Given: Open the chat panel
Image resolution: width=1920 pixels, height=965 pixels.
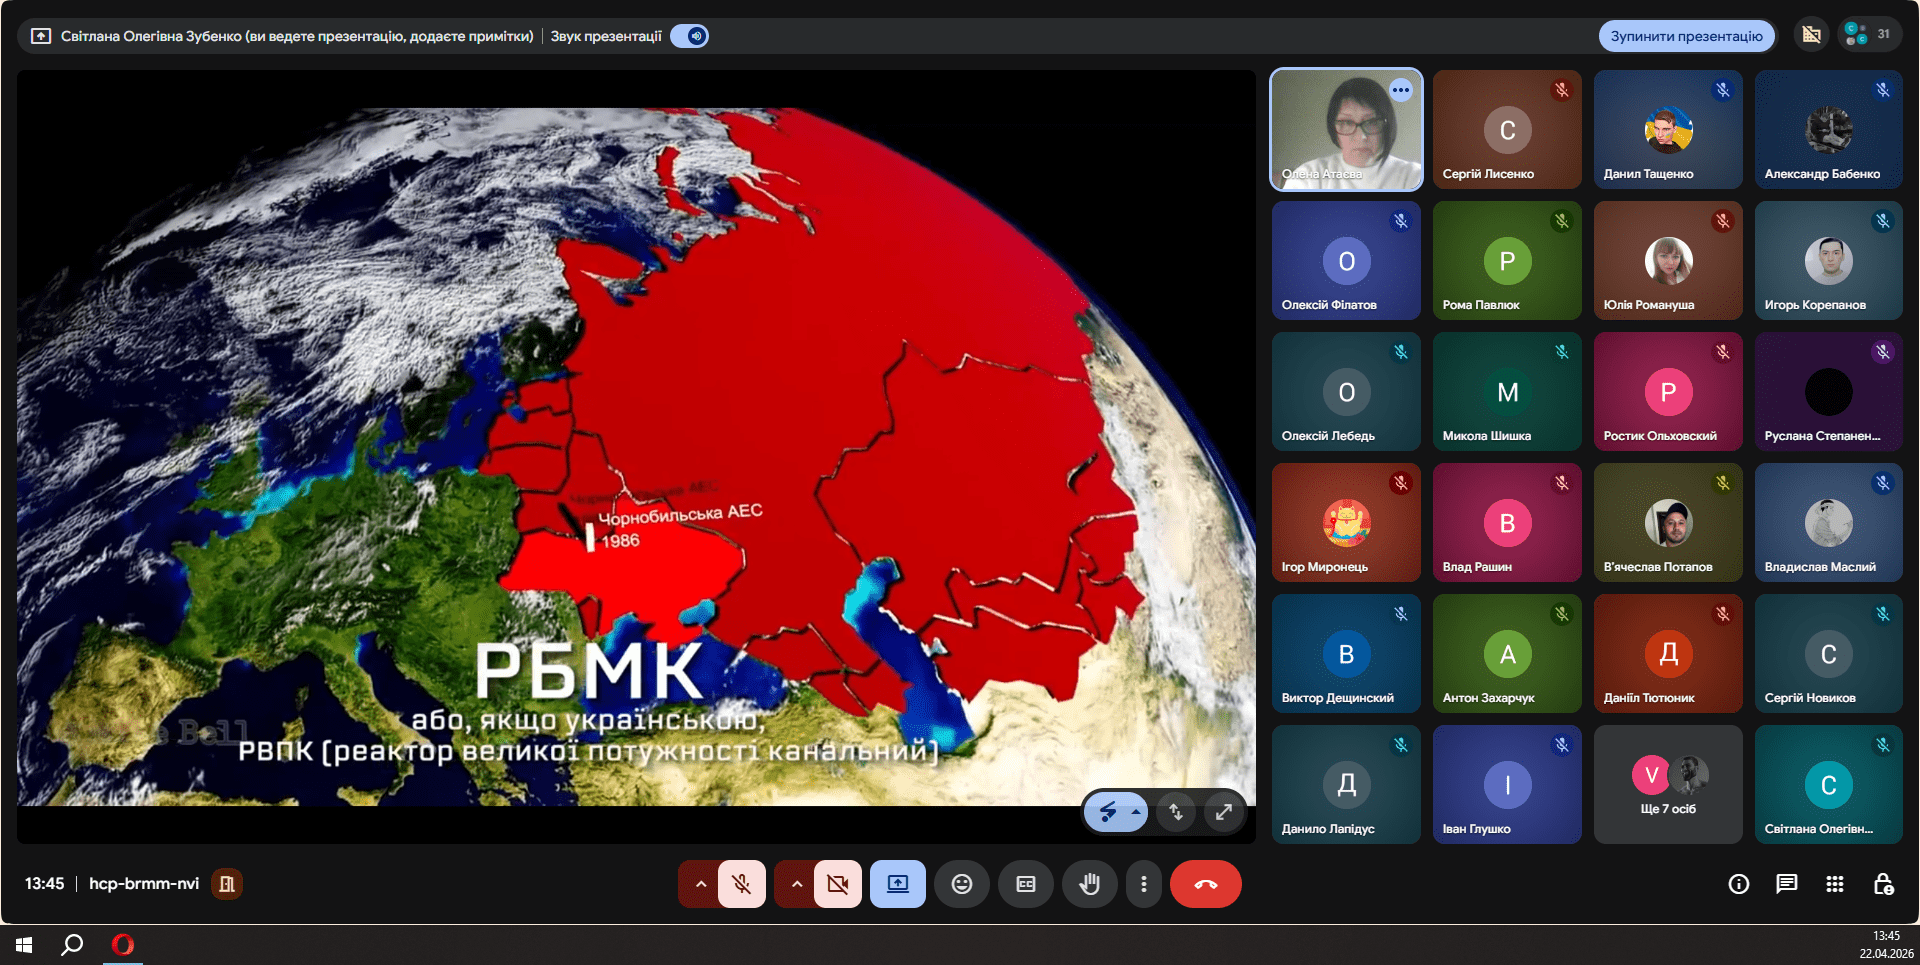Looking at the screenshot, I should pyautogui.click(x=1786, y=884).
